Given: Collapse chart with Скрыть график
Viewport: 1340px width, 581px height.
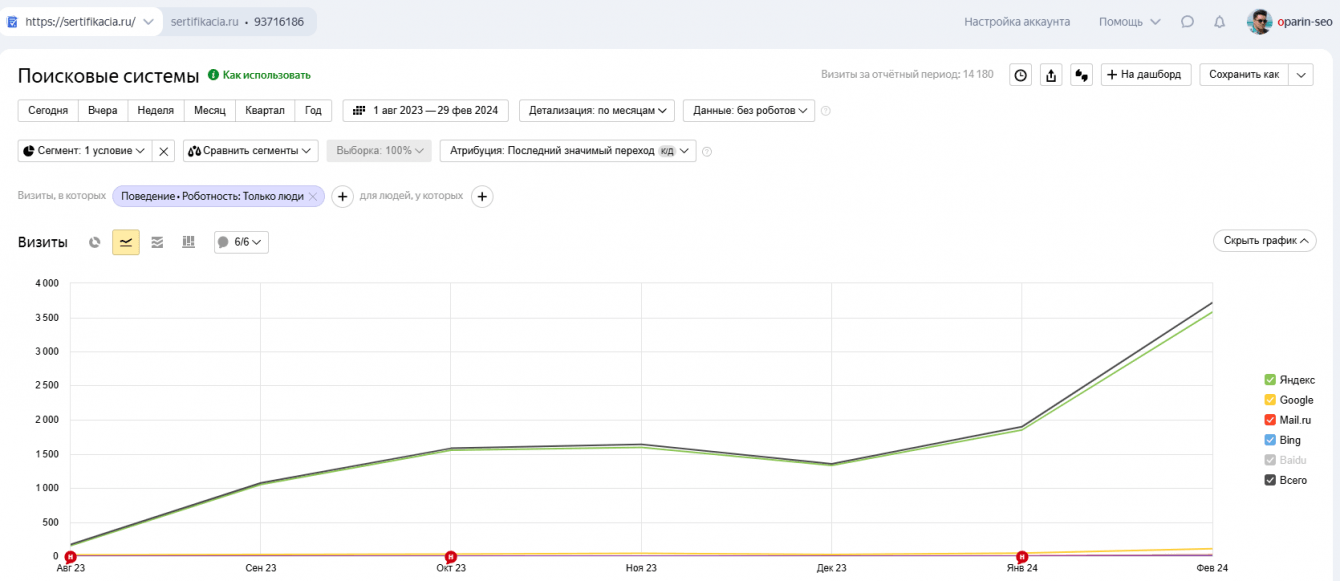Looking at the screenshot, I should (1264, 241).
